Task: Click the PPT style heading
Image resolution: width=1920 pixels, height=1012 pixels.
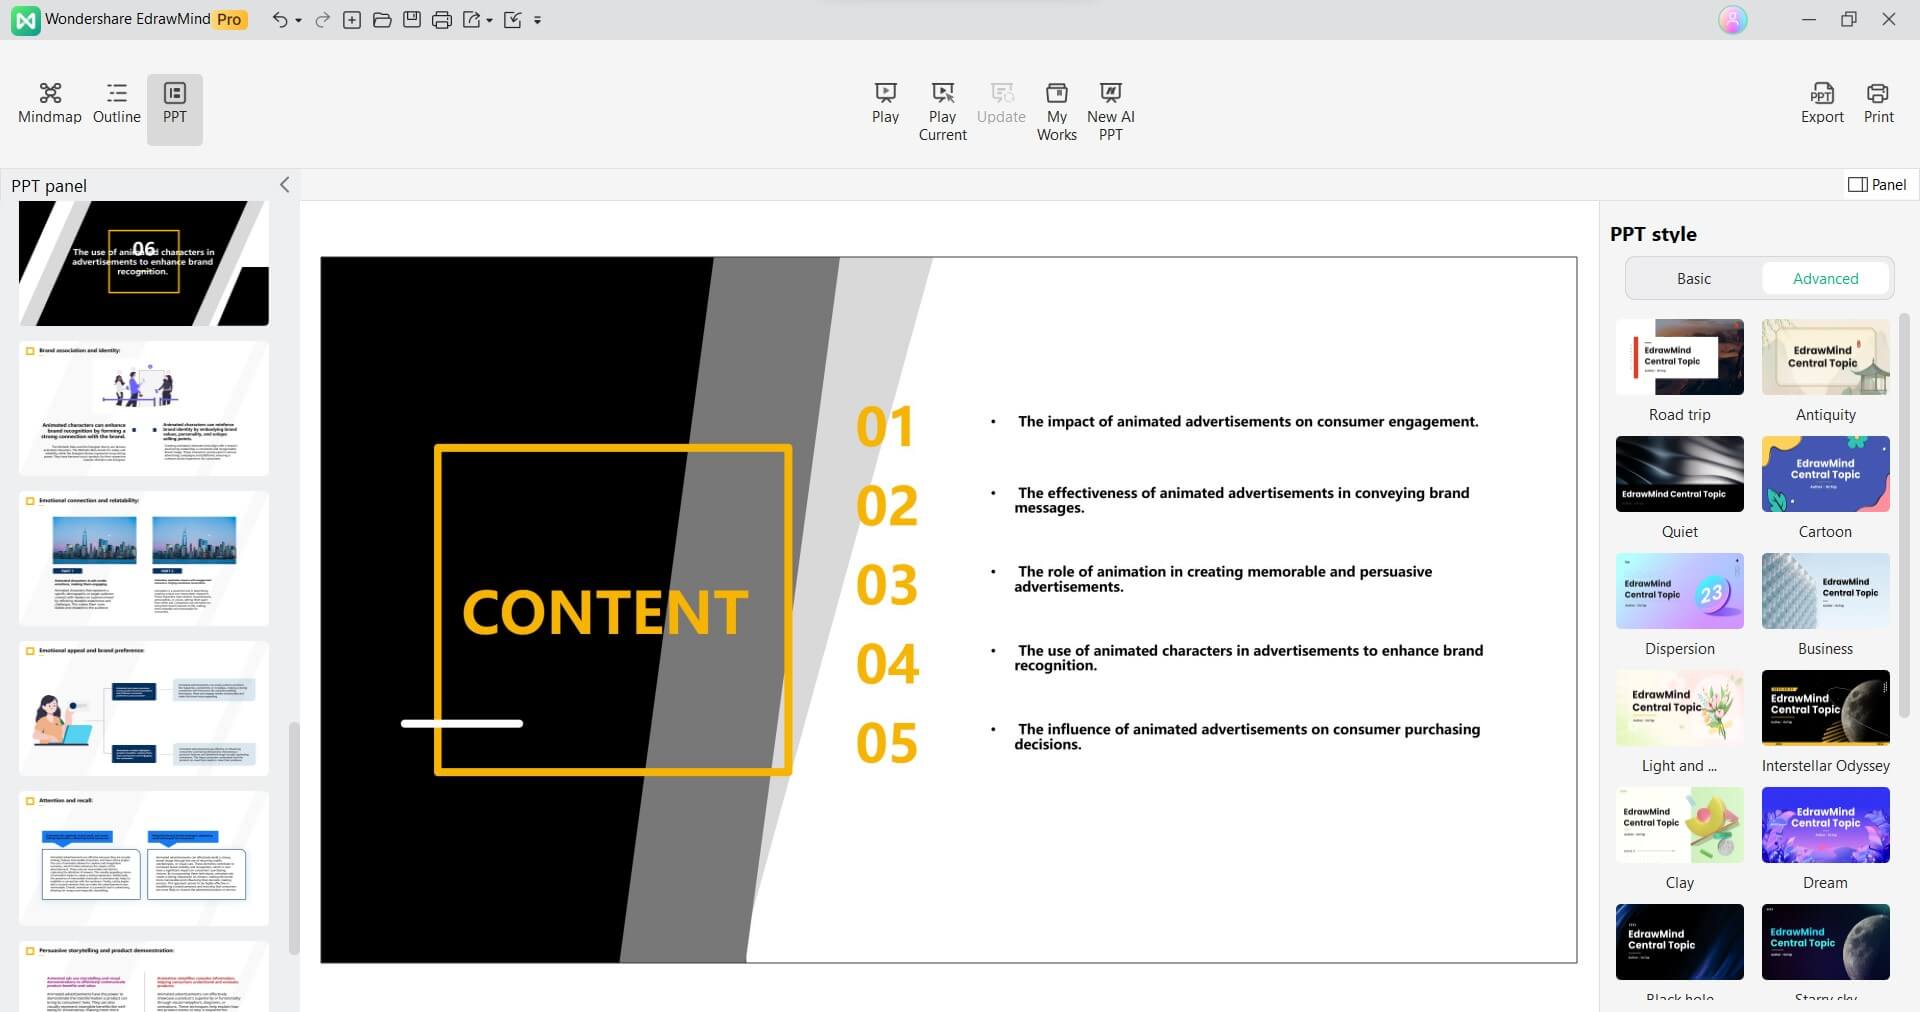Action: point(1653,234)
